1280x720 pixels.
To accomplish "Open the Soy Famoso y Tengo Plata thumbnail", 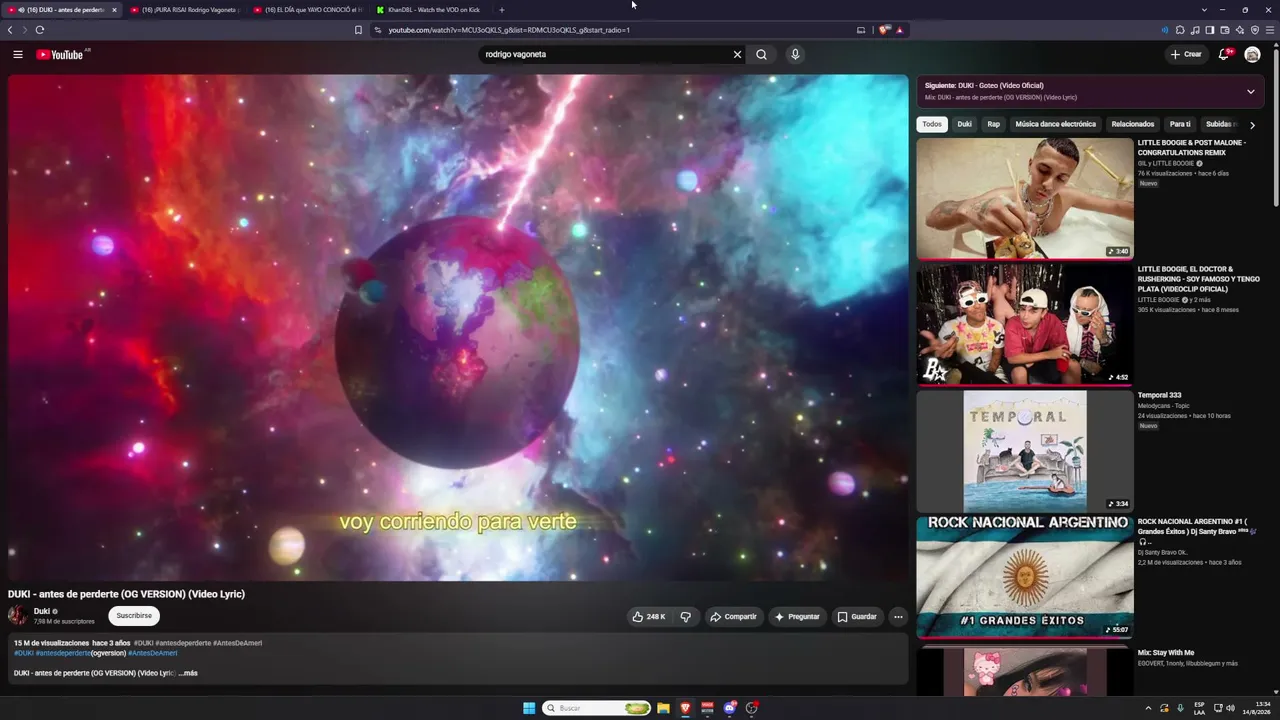I will pyautogui.click(x=1025, y=324).
